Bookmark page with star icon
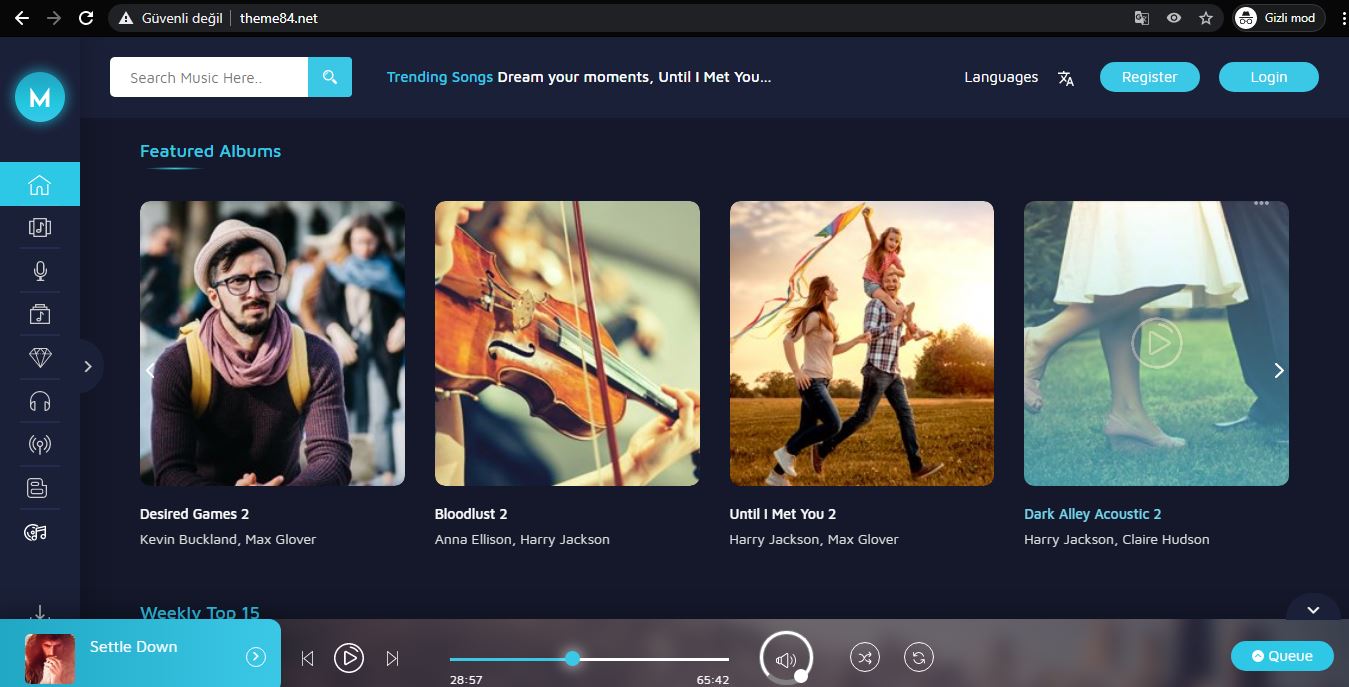 [x=1206, y=18]
